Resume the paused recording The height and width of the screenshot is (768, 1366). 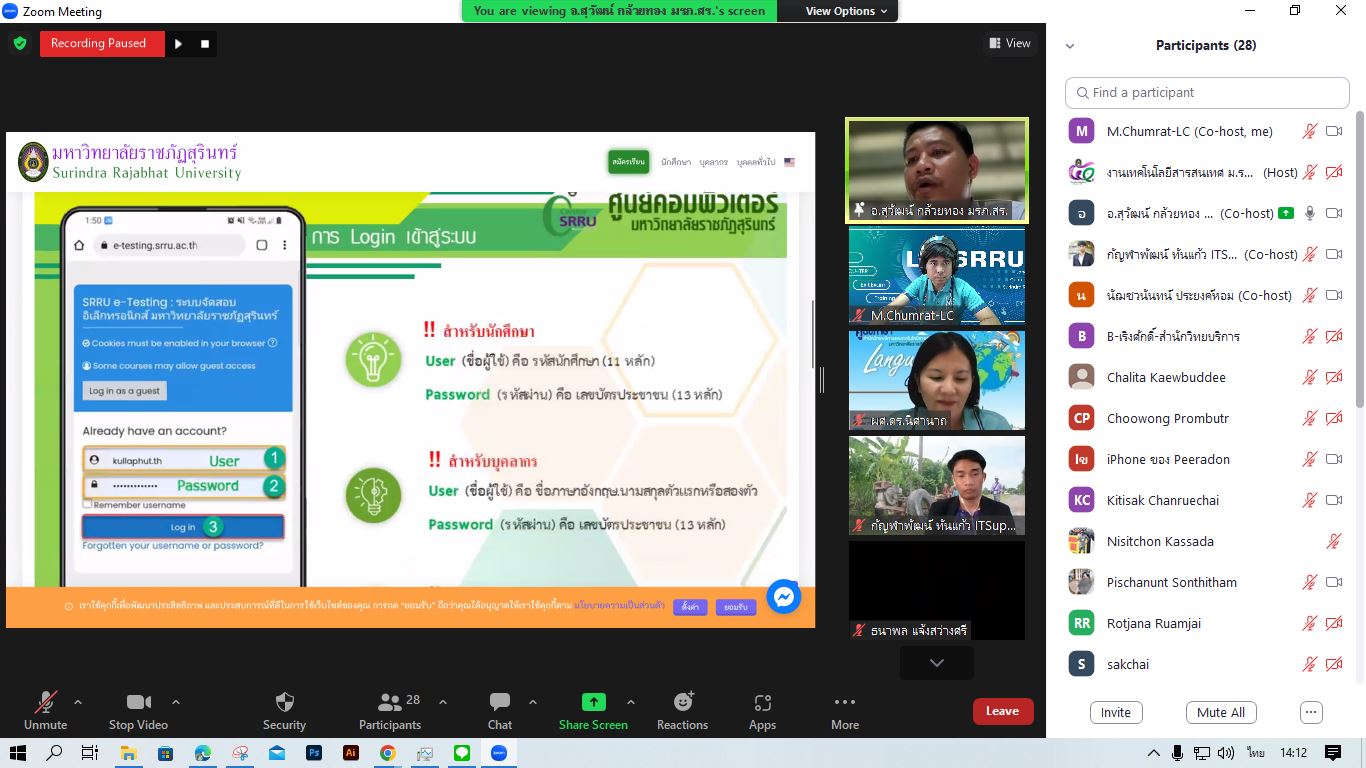pos(178,44)
